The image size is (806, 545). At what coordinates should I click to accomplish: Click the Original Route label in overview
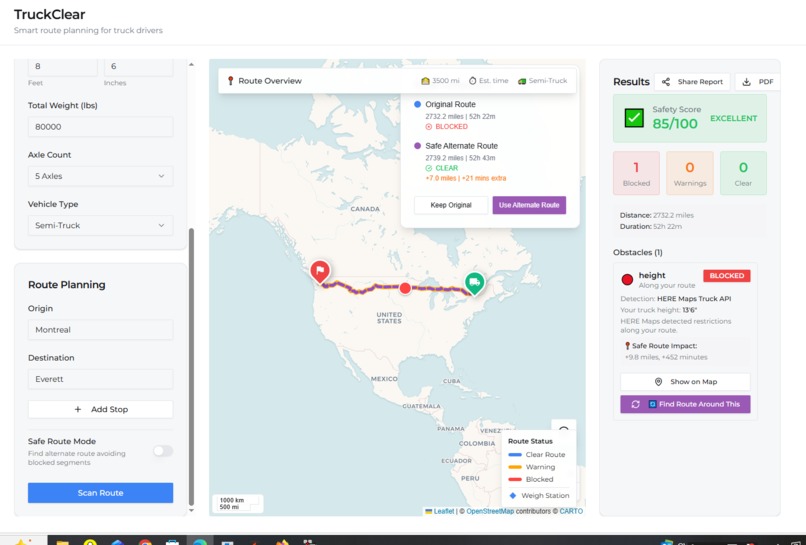click(450, 104)
